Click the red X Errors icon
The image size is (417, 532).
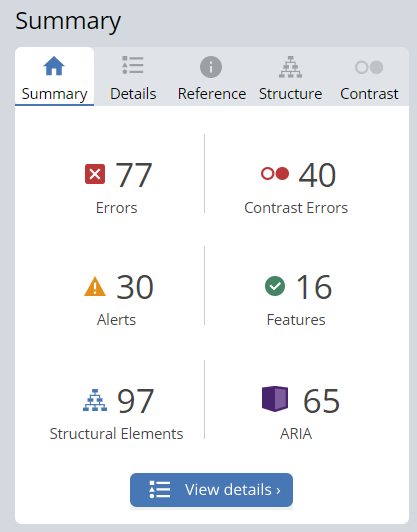95,174
